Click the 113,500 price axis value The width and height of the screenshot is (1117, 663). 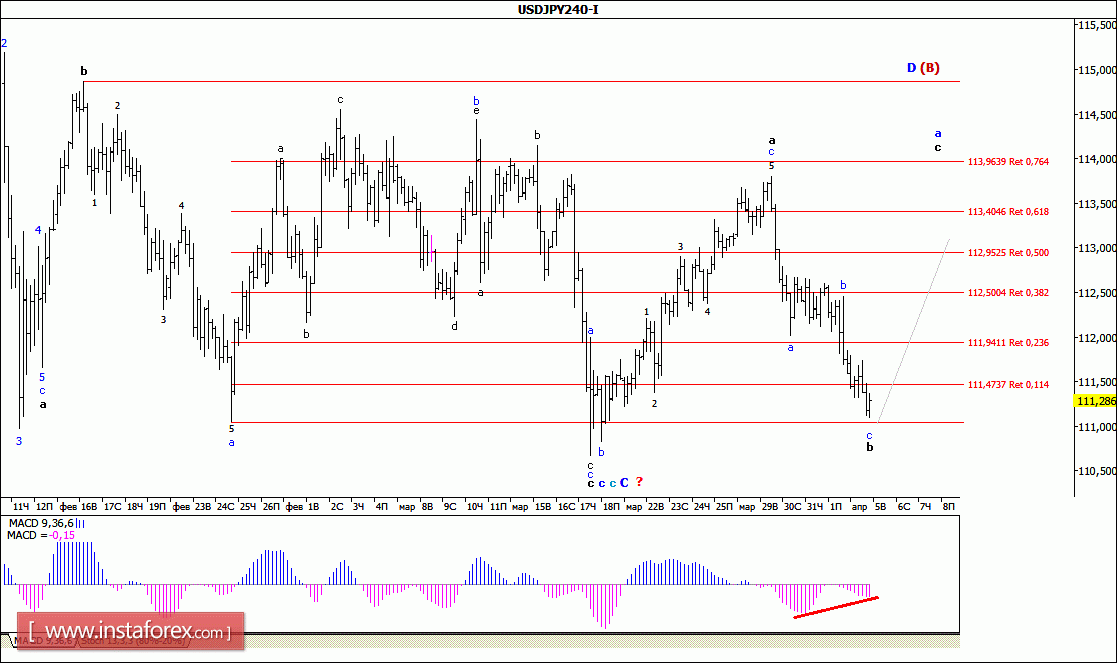[1097, 204]
